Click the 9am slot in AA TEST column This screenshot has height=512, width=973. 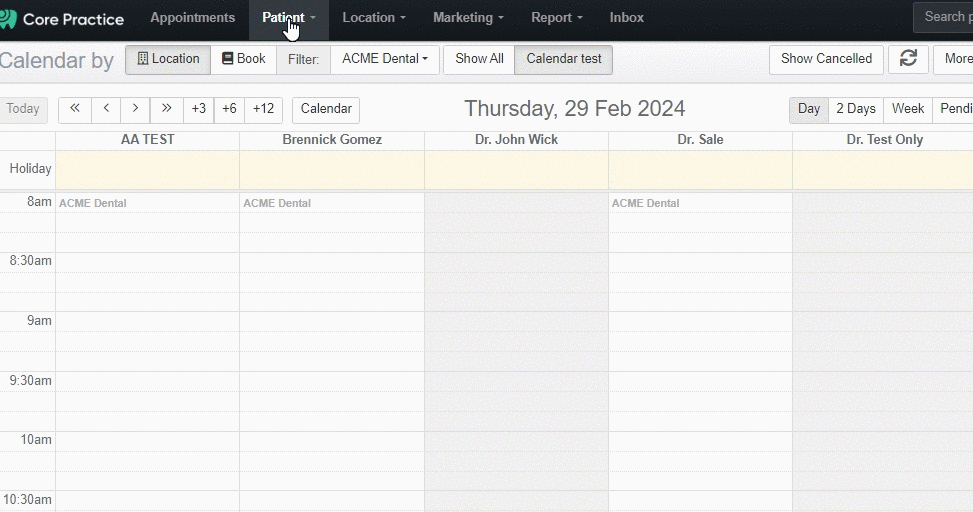[x=148, y=321]
